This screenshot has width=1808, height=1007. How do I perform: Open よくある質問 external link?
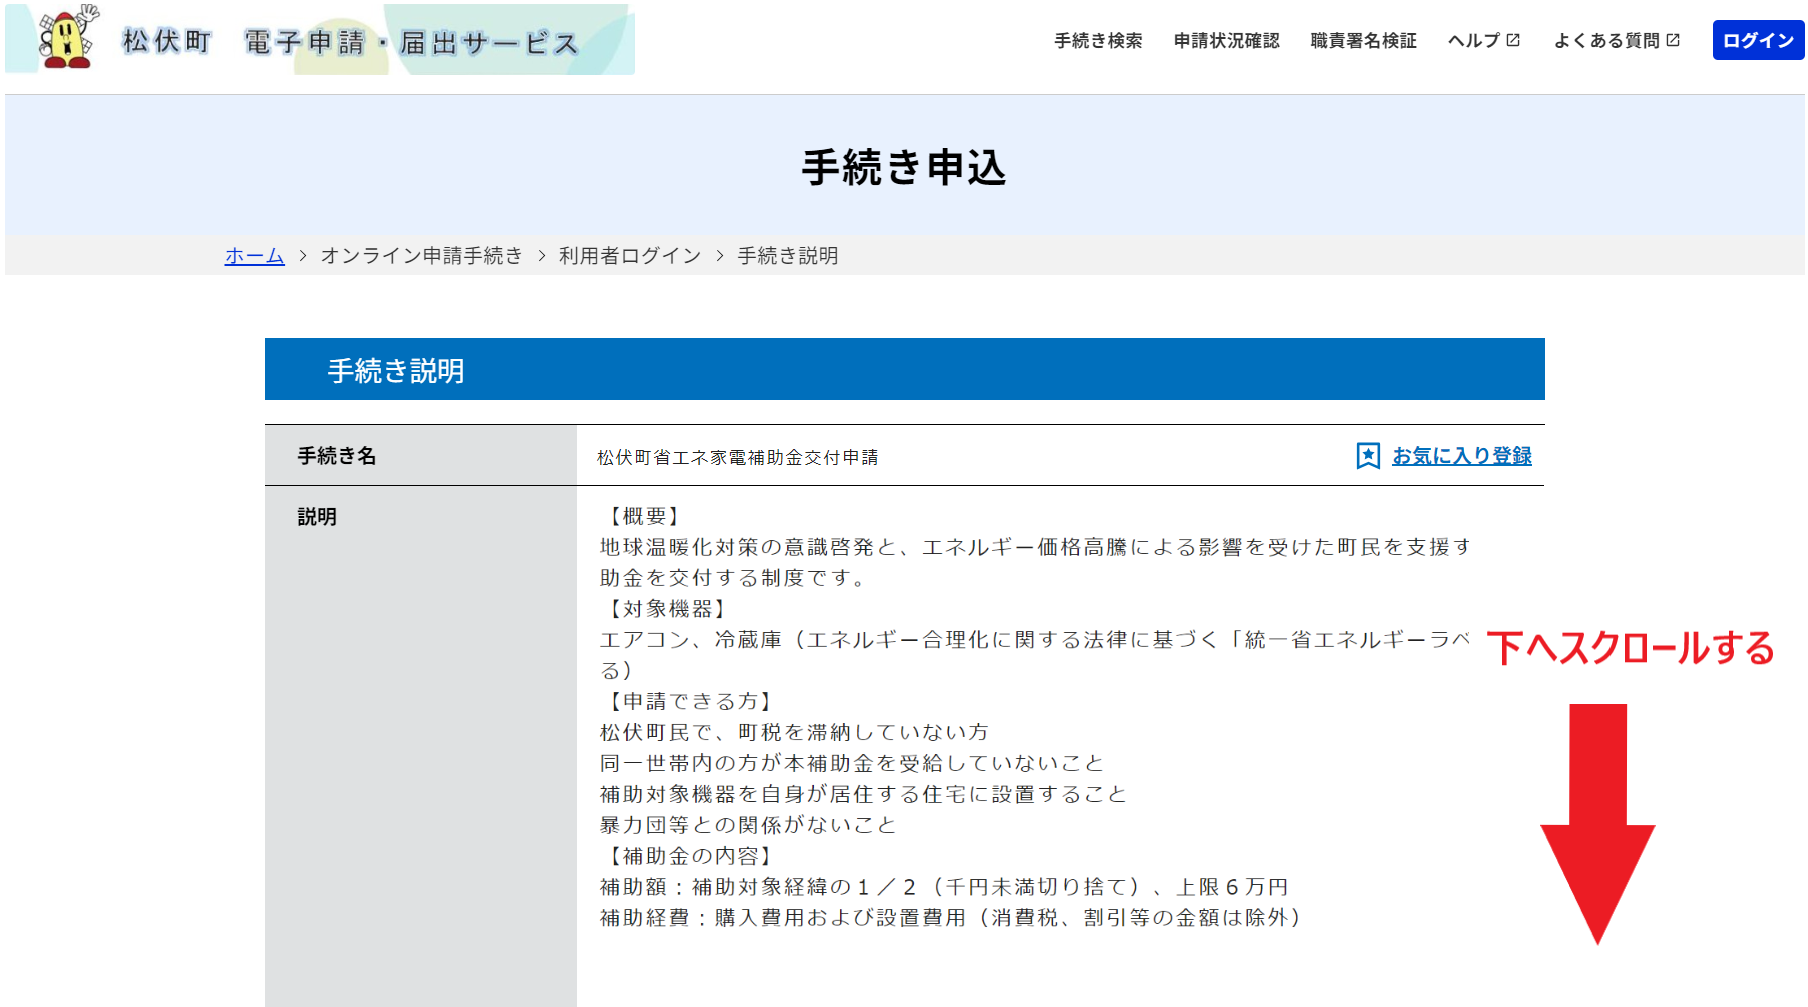coord(1617,40)
